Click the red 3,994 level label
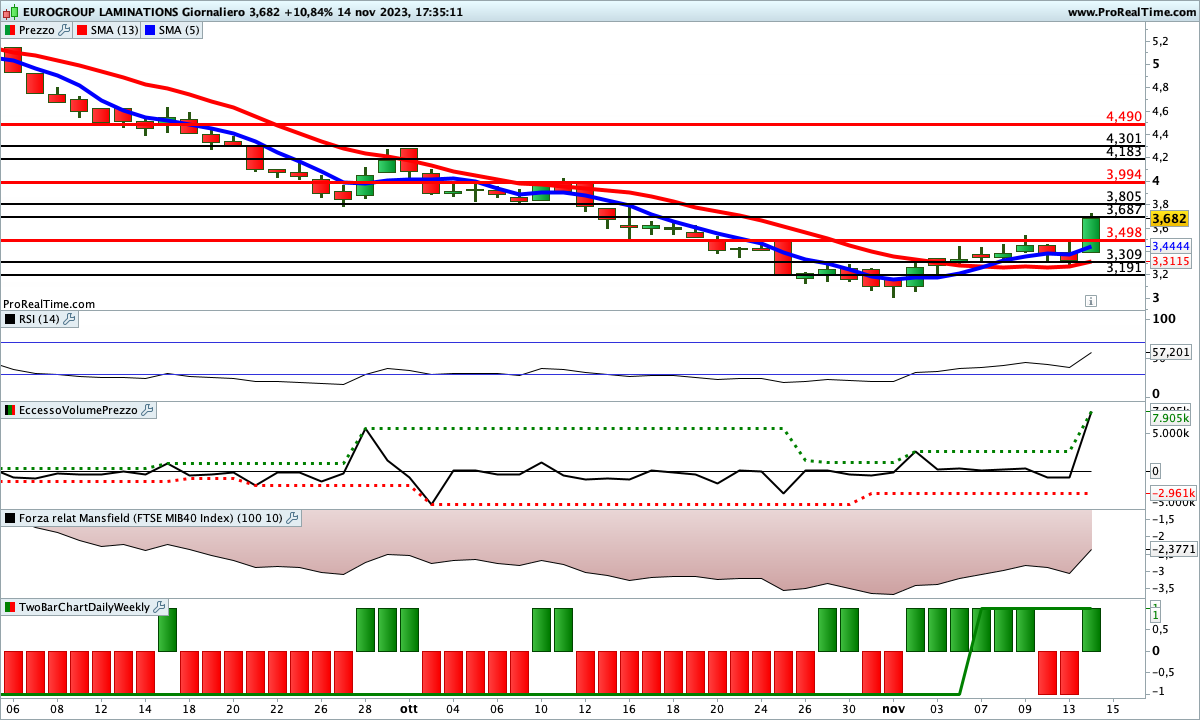The height and width of the screenshot is (720, 1200). tap(1124, 174)
